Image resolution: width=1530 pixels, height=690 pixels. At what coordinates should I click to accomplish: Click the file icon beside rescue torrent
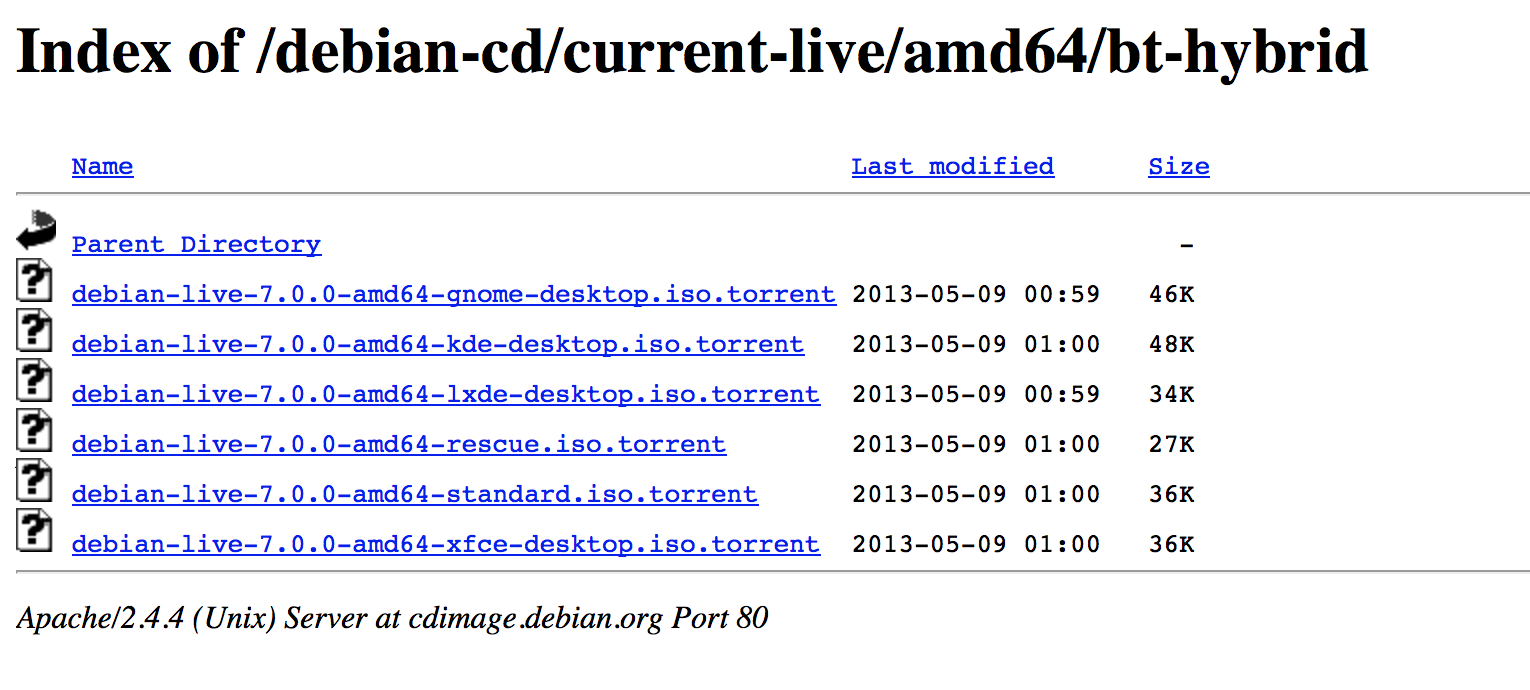[34, 430]
